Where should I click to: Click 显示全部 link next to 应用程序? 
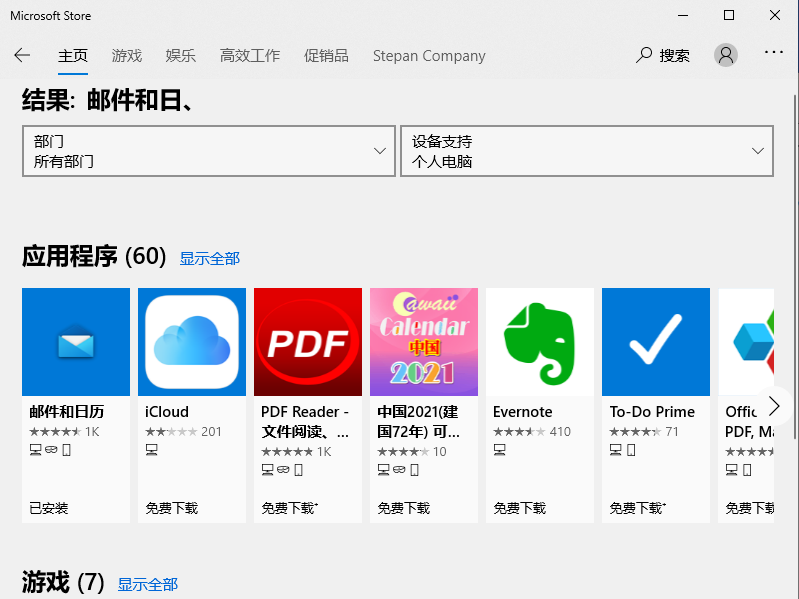[x=210, y=258]
